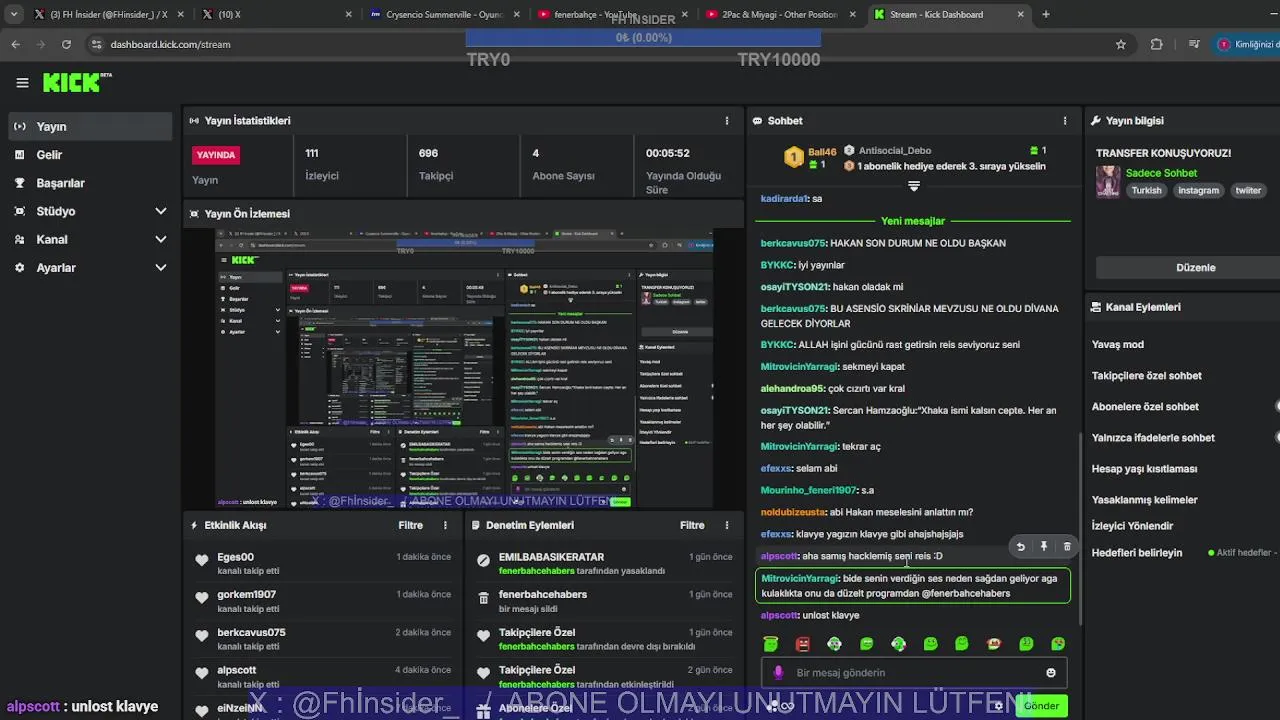Go back with browser back arrow
Image resolution: width=1280 pixels, height=720 pixels.
[15, 44]
